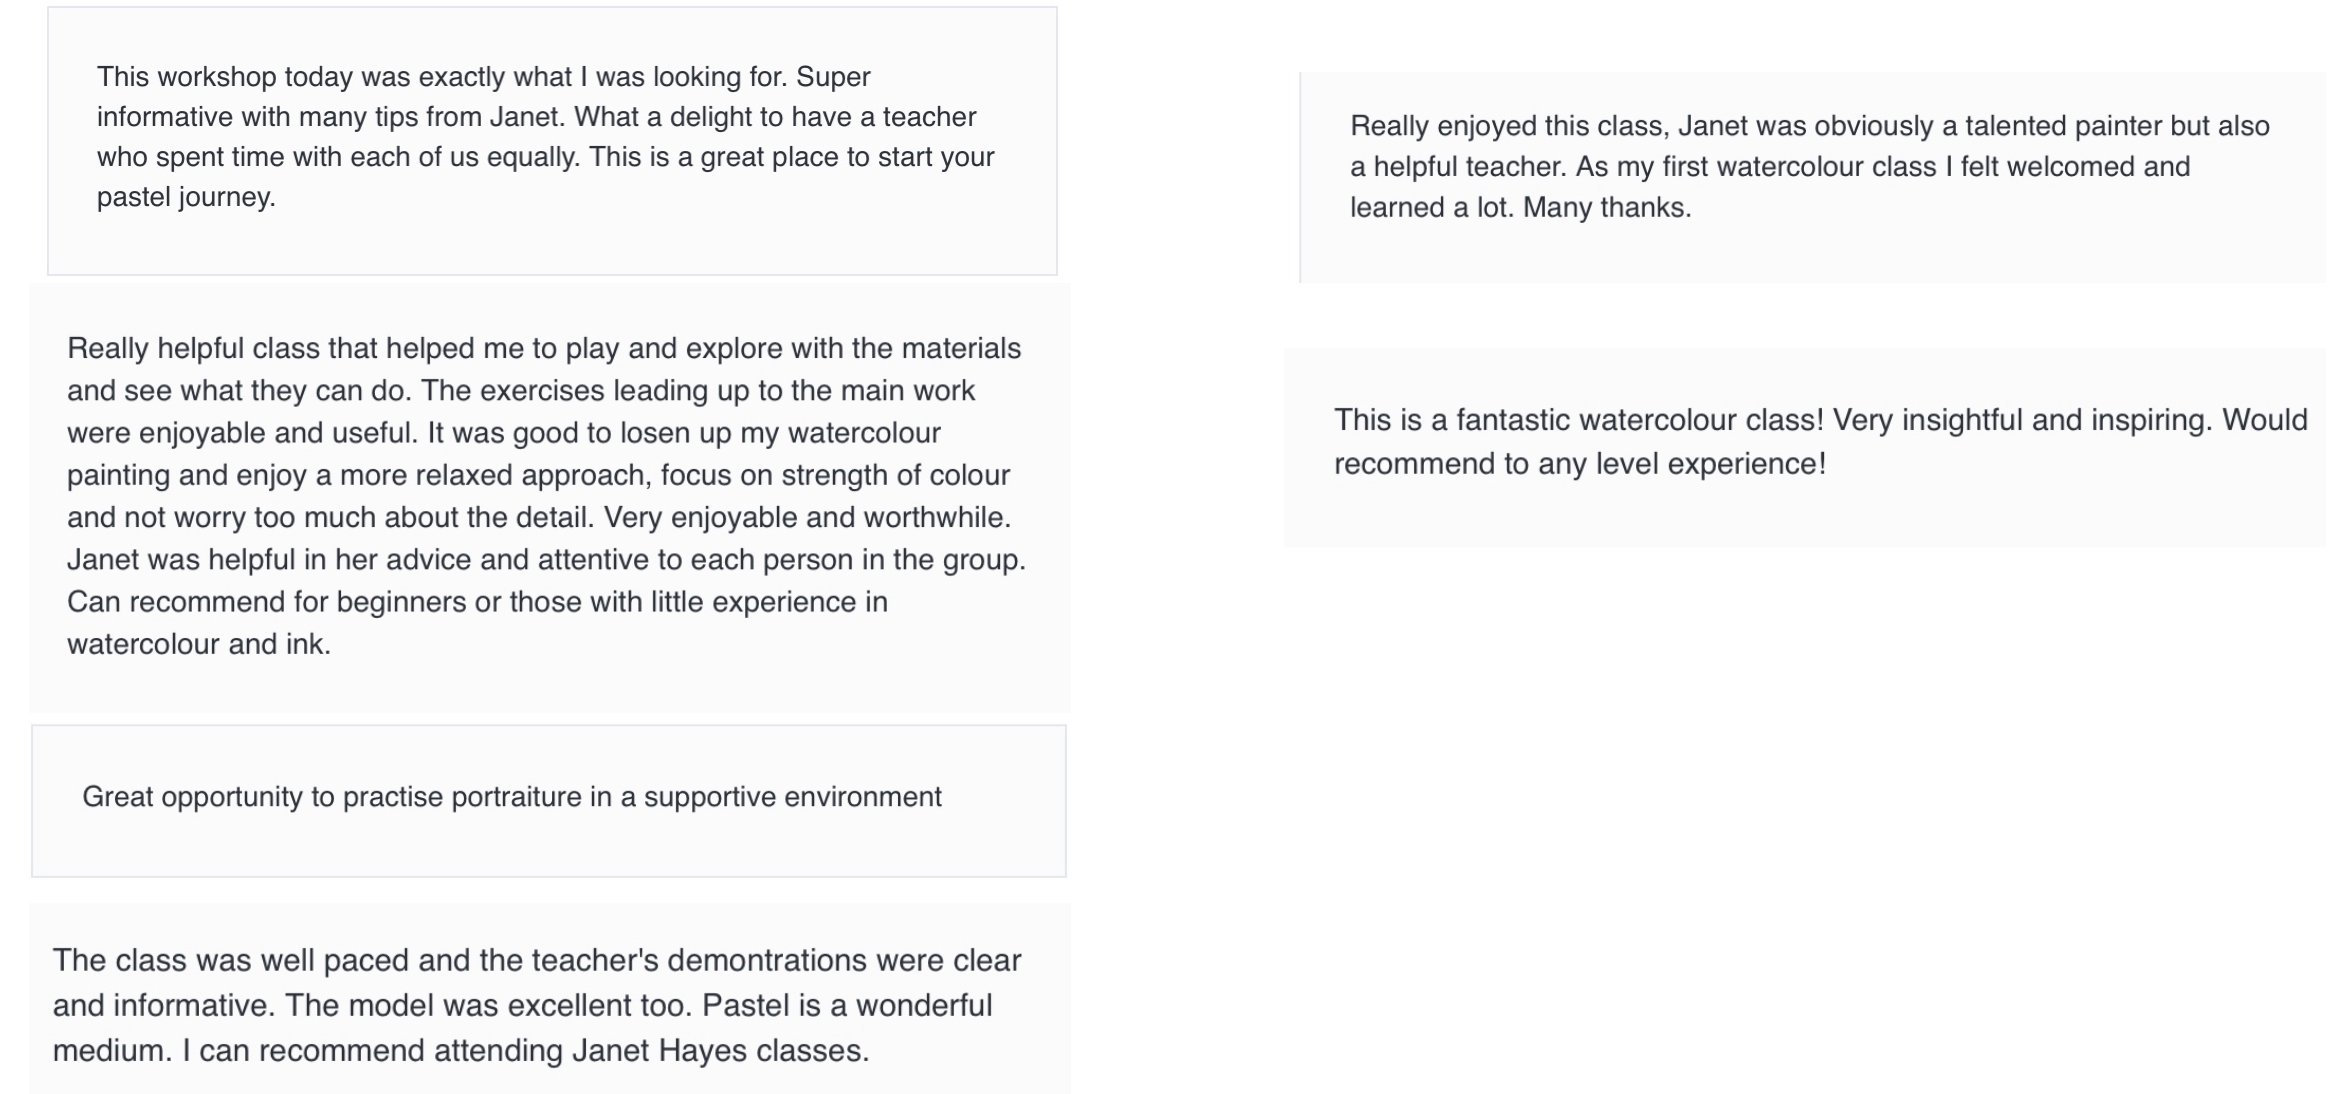
Task: Click the pastel workshop review box
Action: click(552, 141)
